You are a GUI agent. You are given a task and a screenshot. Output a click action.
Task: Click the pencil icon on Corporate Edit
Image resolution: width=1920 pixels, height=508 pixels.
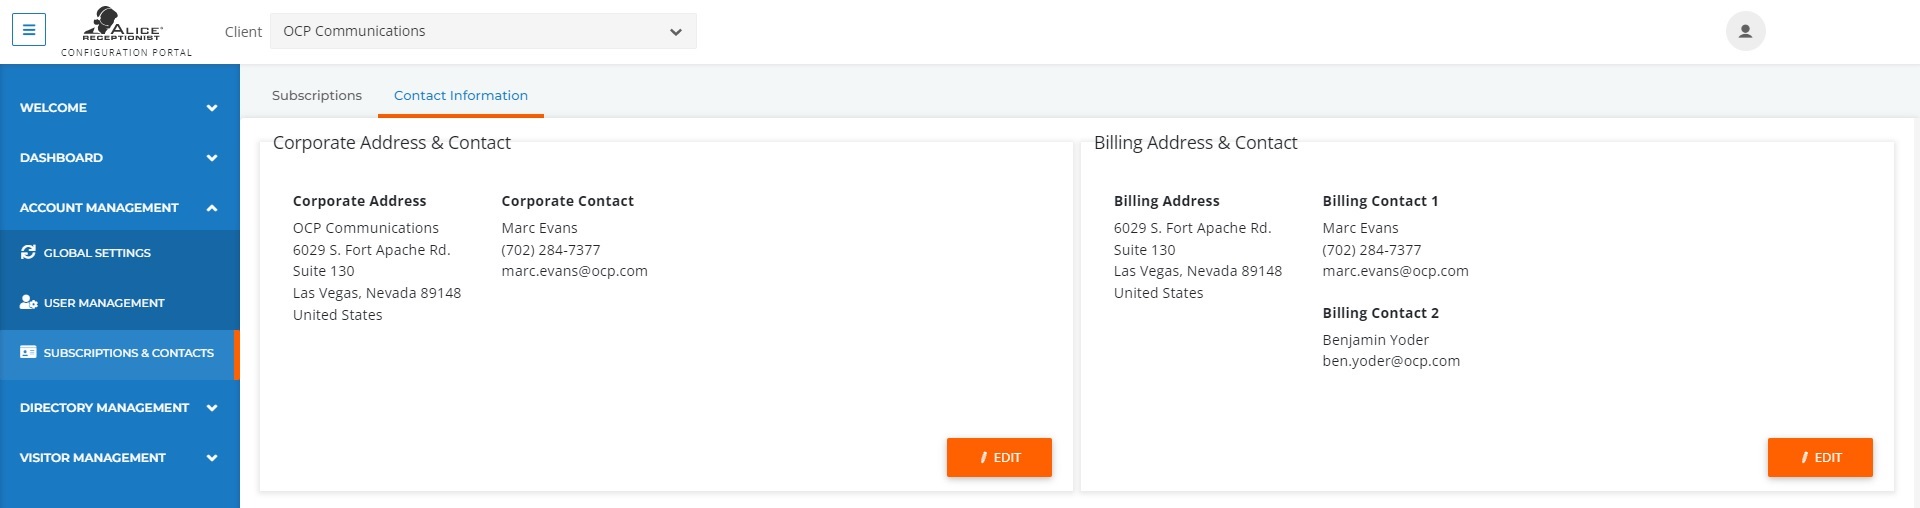click(x=984, y=458)
